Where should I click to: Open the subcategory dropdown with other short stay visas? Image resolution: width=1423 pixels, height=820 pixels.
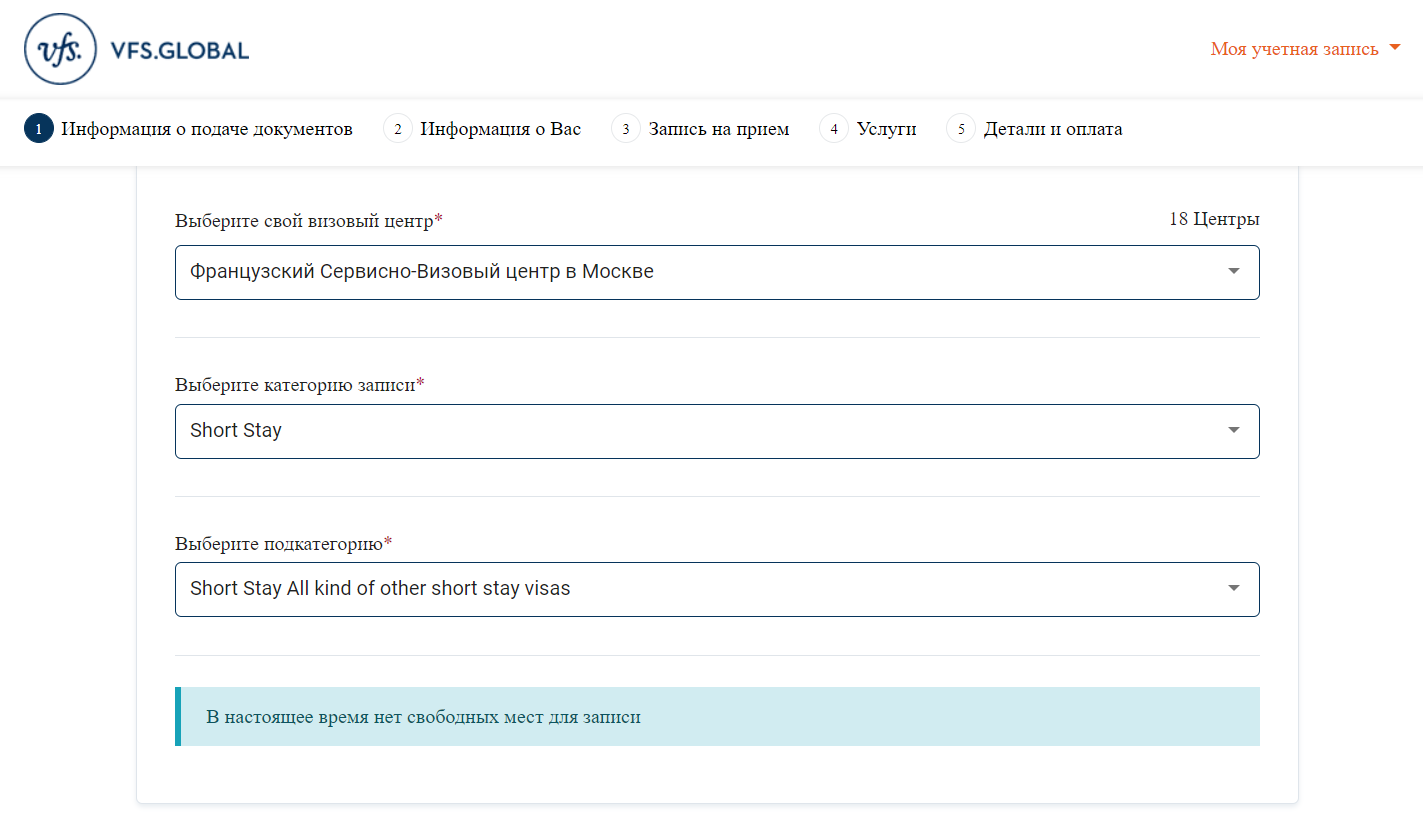[717, 589]
